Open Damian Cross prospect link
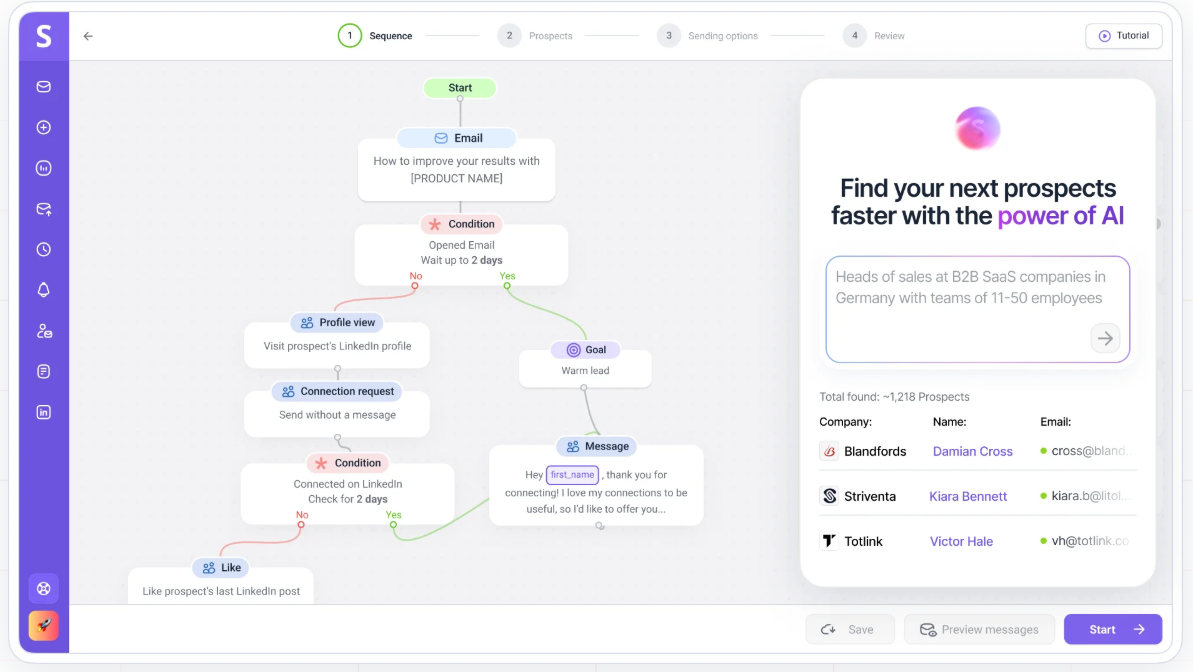Image resolution: width=1193 pixels, height=672 pixels. [972, 451]
